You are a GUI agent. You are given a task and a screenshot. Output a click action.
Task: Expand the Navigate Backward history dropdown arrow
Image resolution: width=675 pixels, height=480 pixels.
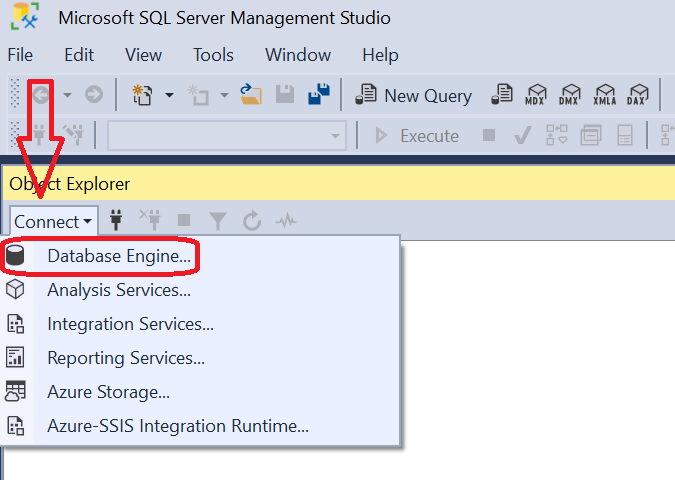(68, 95)
